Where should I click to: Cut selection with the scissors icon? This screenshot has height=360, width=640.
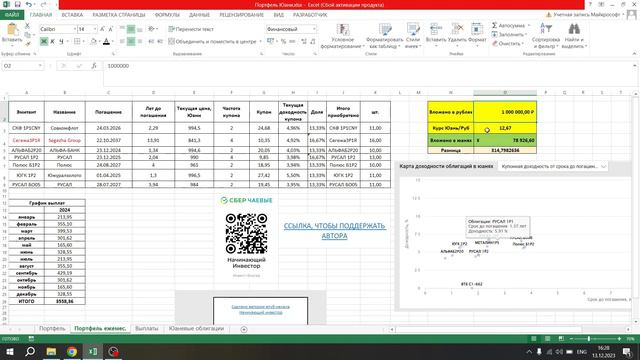pyautogui.click(x=27, y=26)
